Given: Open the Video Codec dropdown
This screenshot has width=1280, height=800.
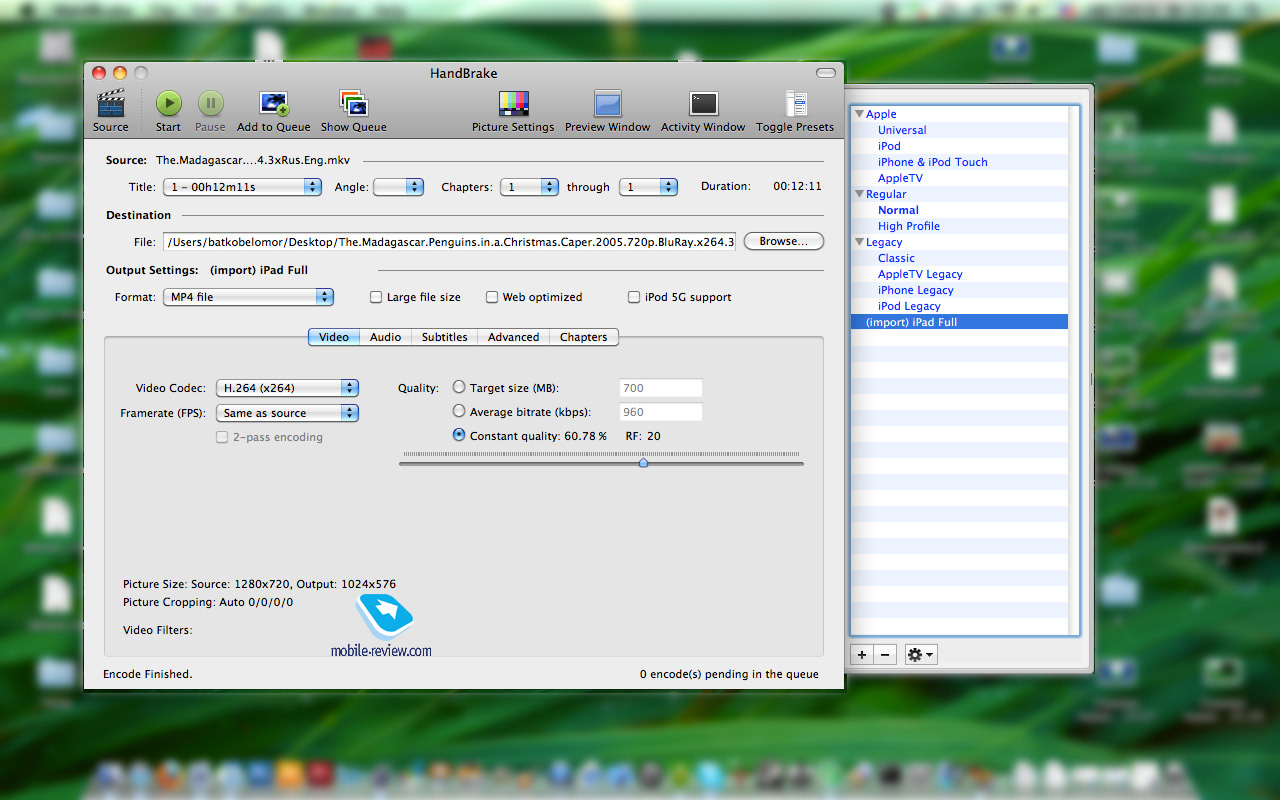Looking at the screenshot, I should point(288,388).
